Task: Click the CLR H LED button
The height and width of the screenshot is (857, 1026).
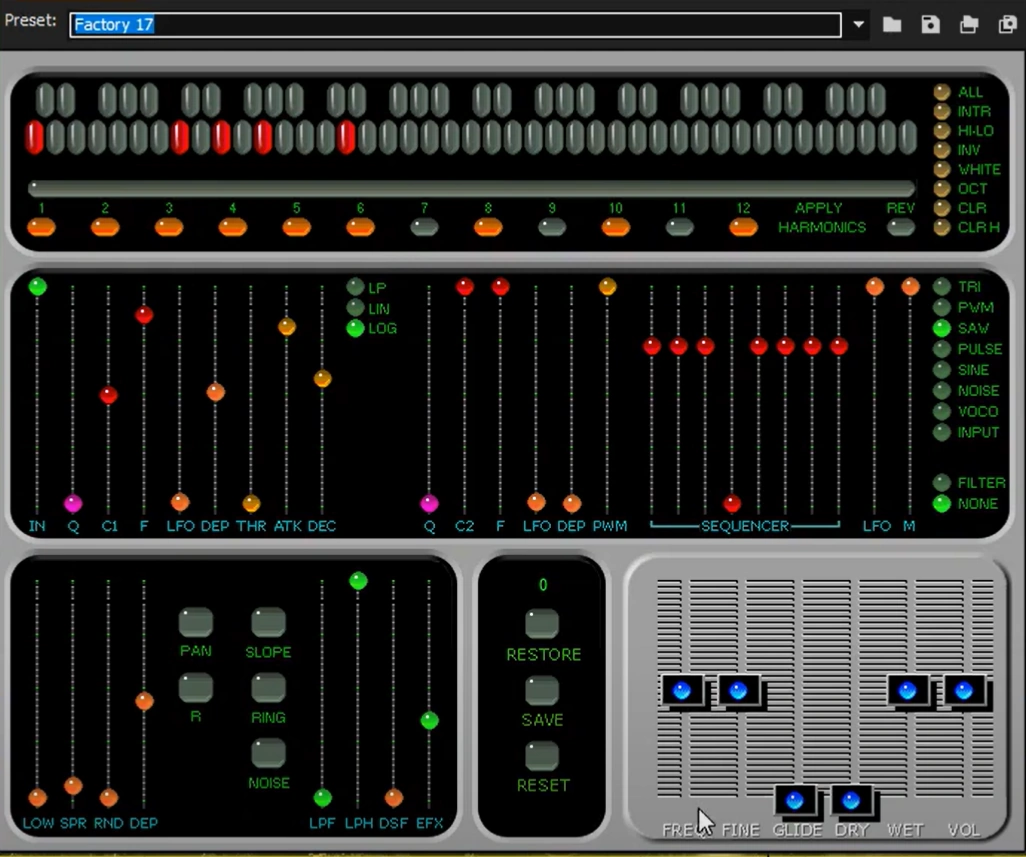Action: [x=942, y=228]
